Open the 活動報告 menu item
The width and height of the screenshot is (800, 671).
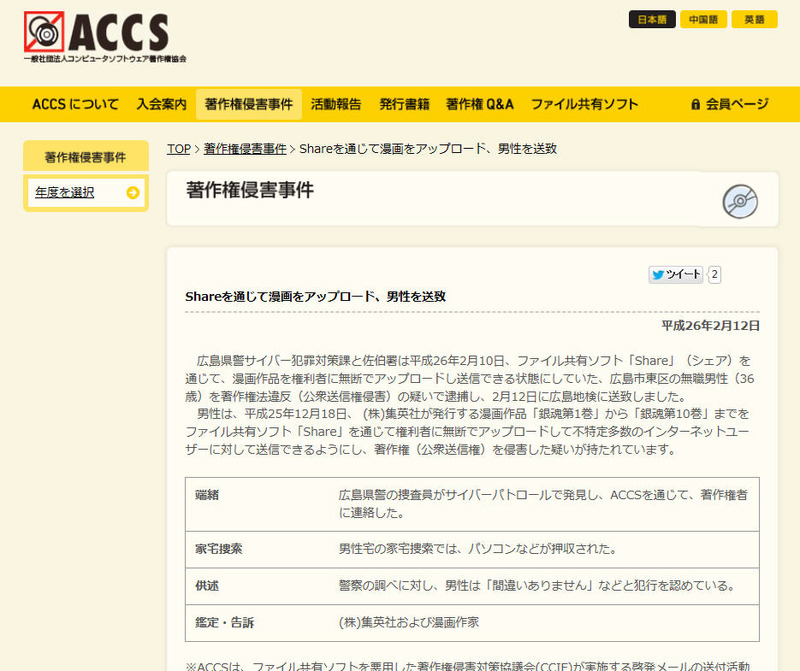click(336, 104)
